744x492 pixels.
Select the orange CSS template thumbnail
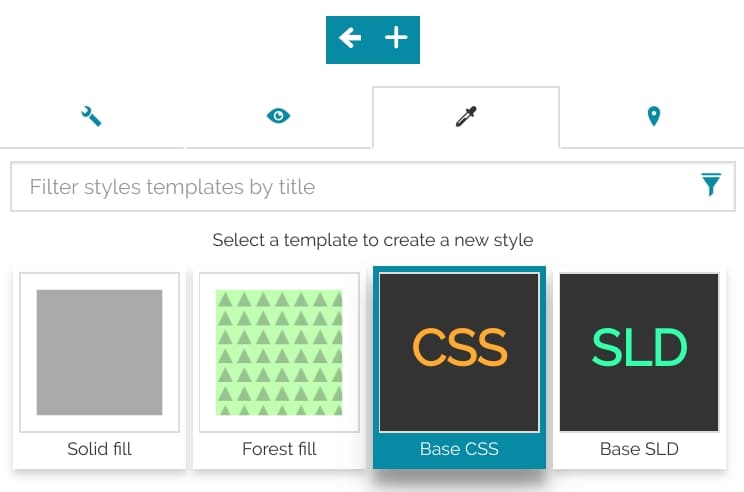pyautogui.click(x=459, y=352)
